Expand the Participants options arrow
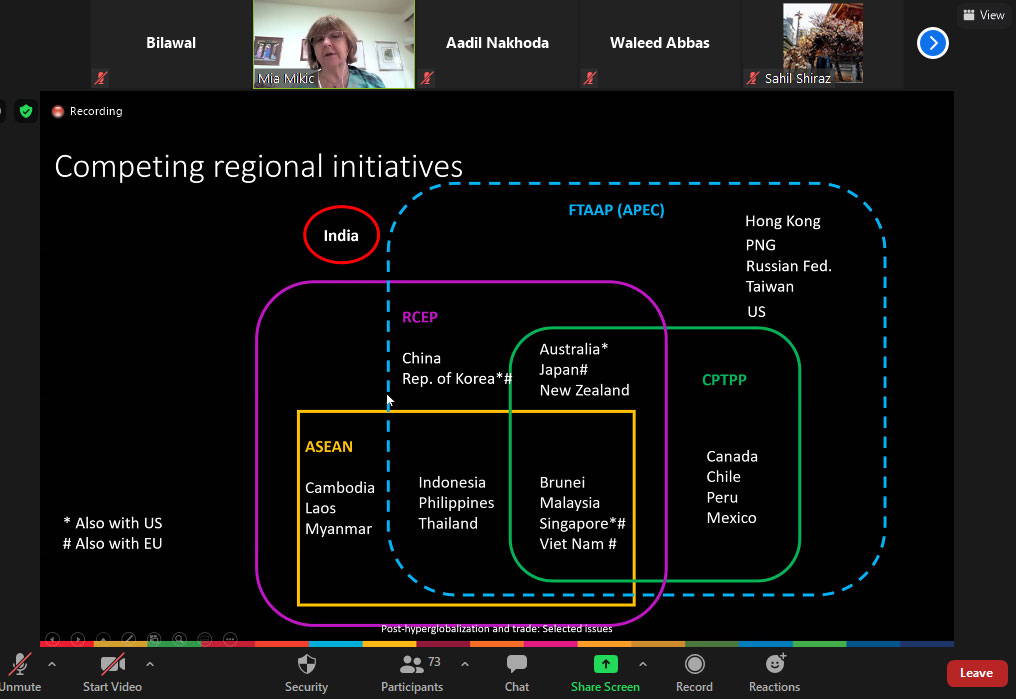 click(465, 664)
